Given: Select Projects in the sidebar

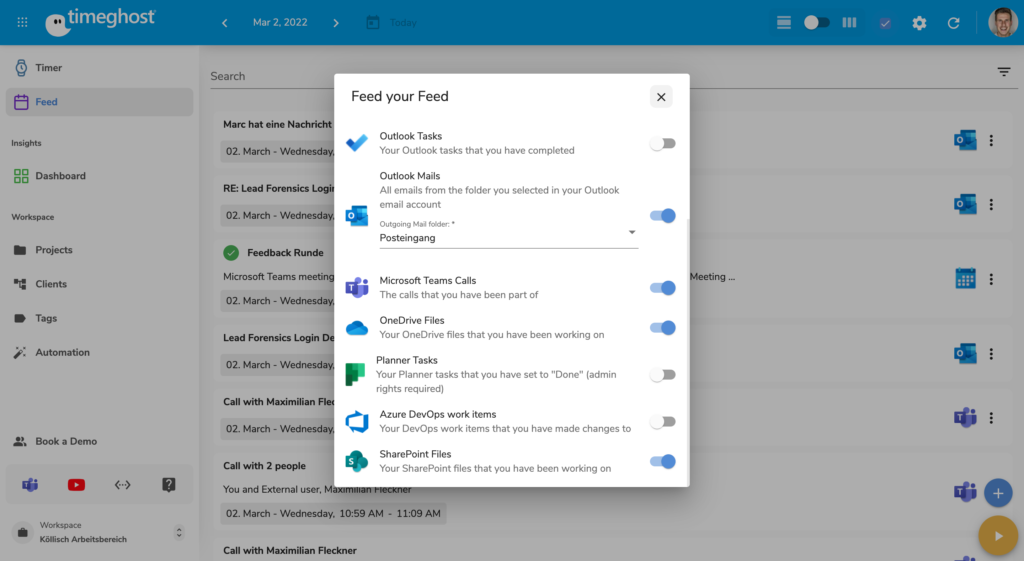Looking at the screenshot, I should click(54, 250).
